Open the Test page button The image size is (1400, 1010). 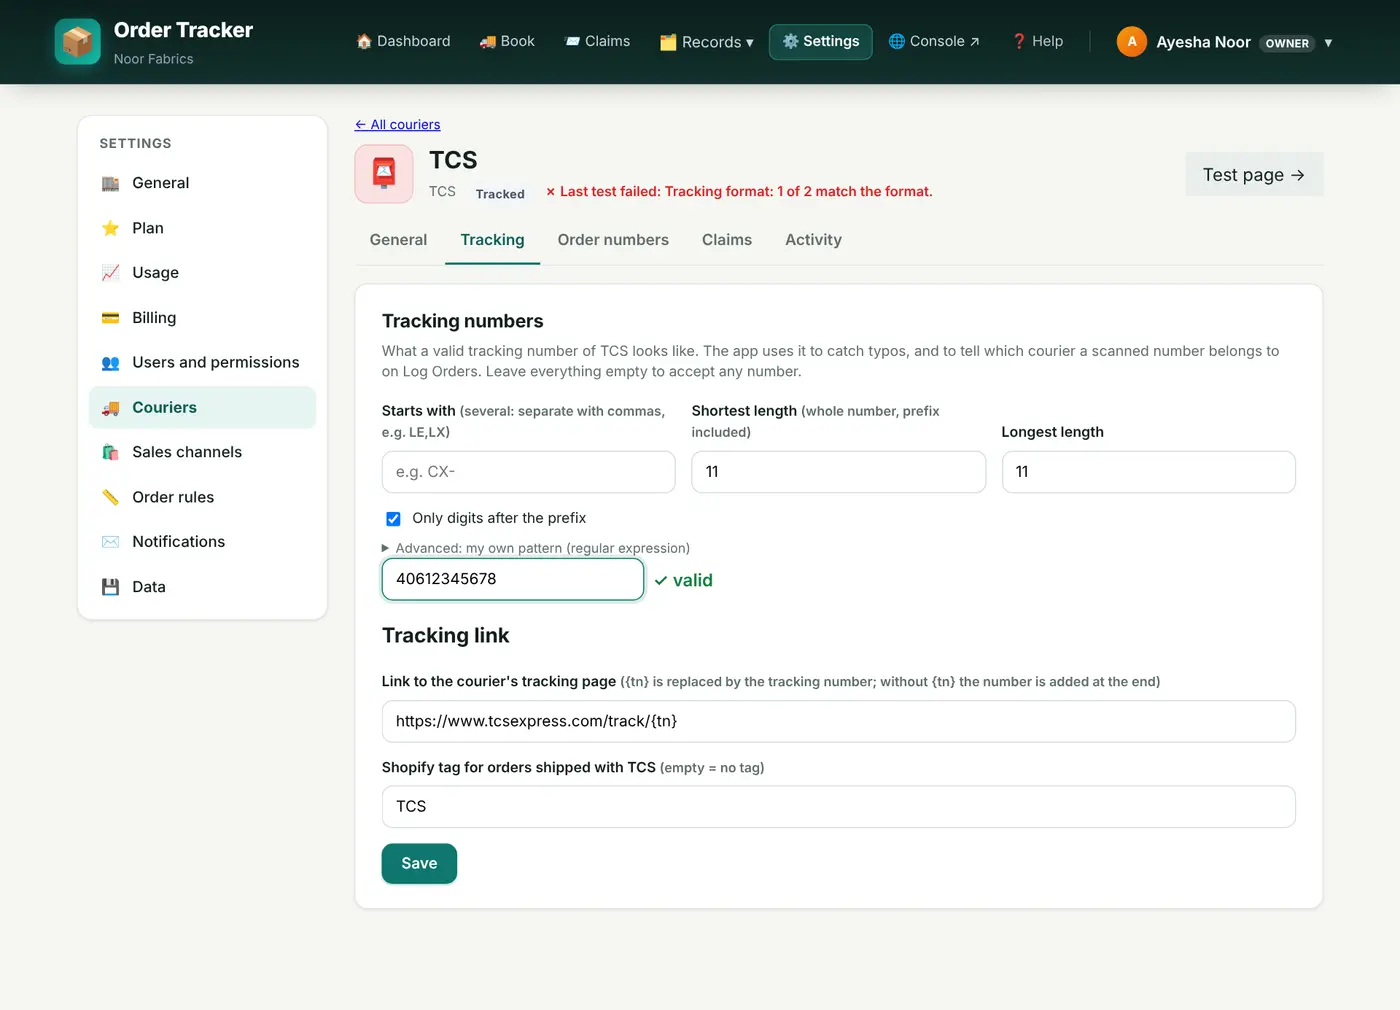coord(1254,175)
